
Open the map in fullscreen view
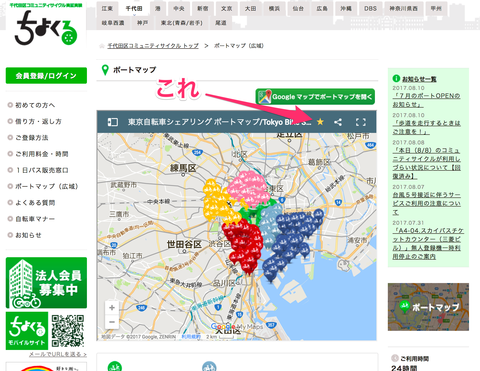click(361, 122)
